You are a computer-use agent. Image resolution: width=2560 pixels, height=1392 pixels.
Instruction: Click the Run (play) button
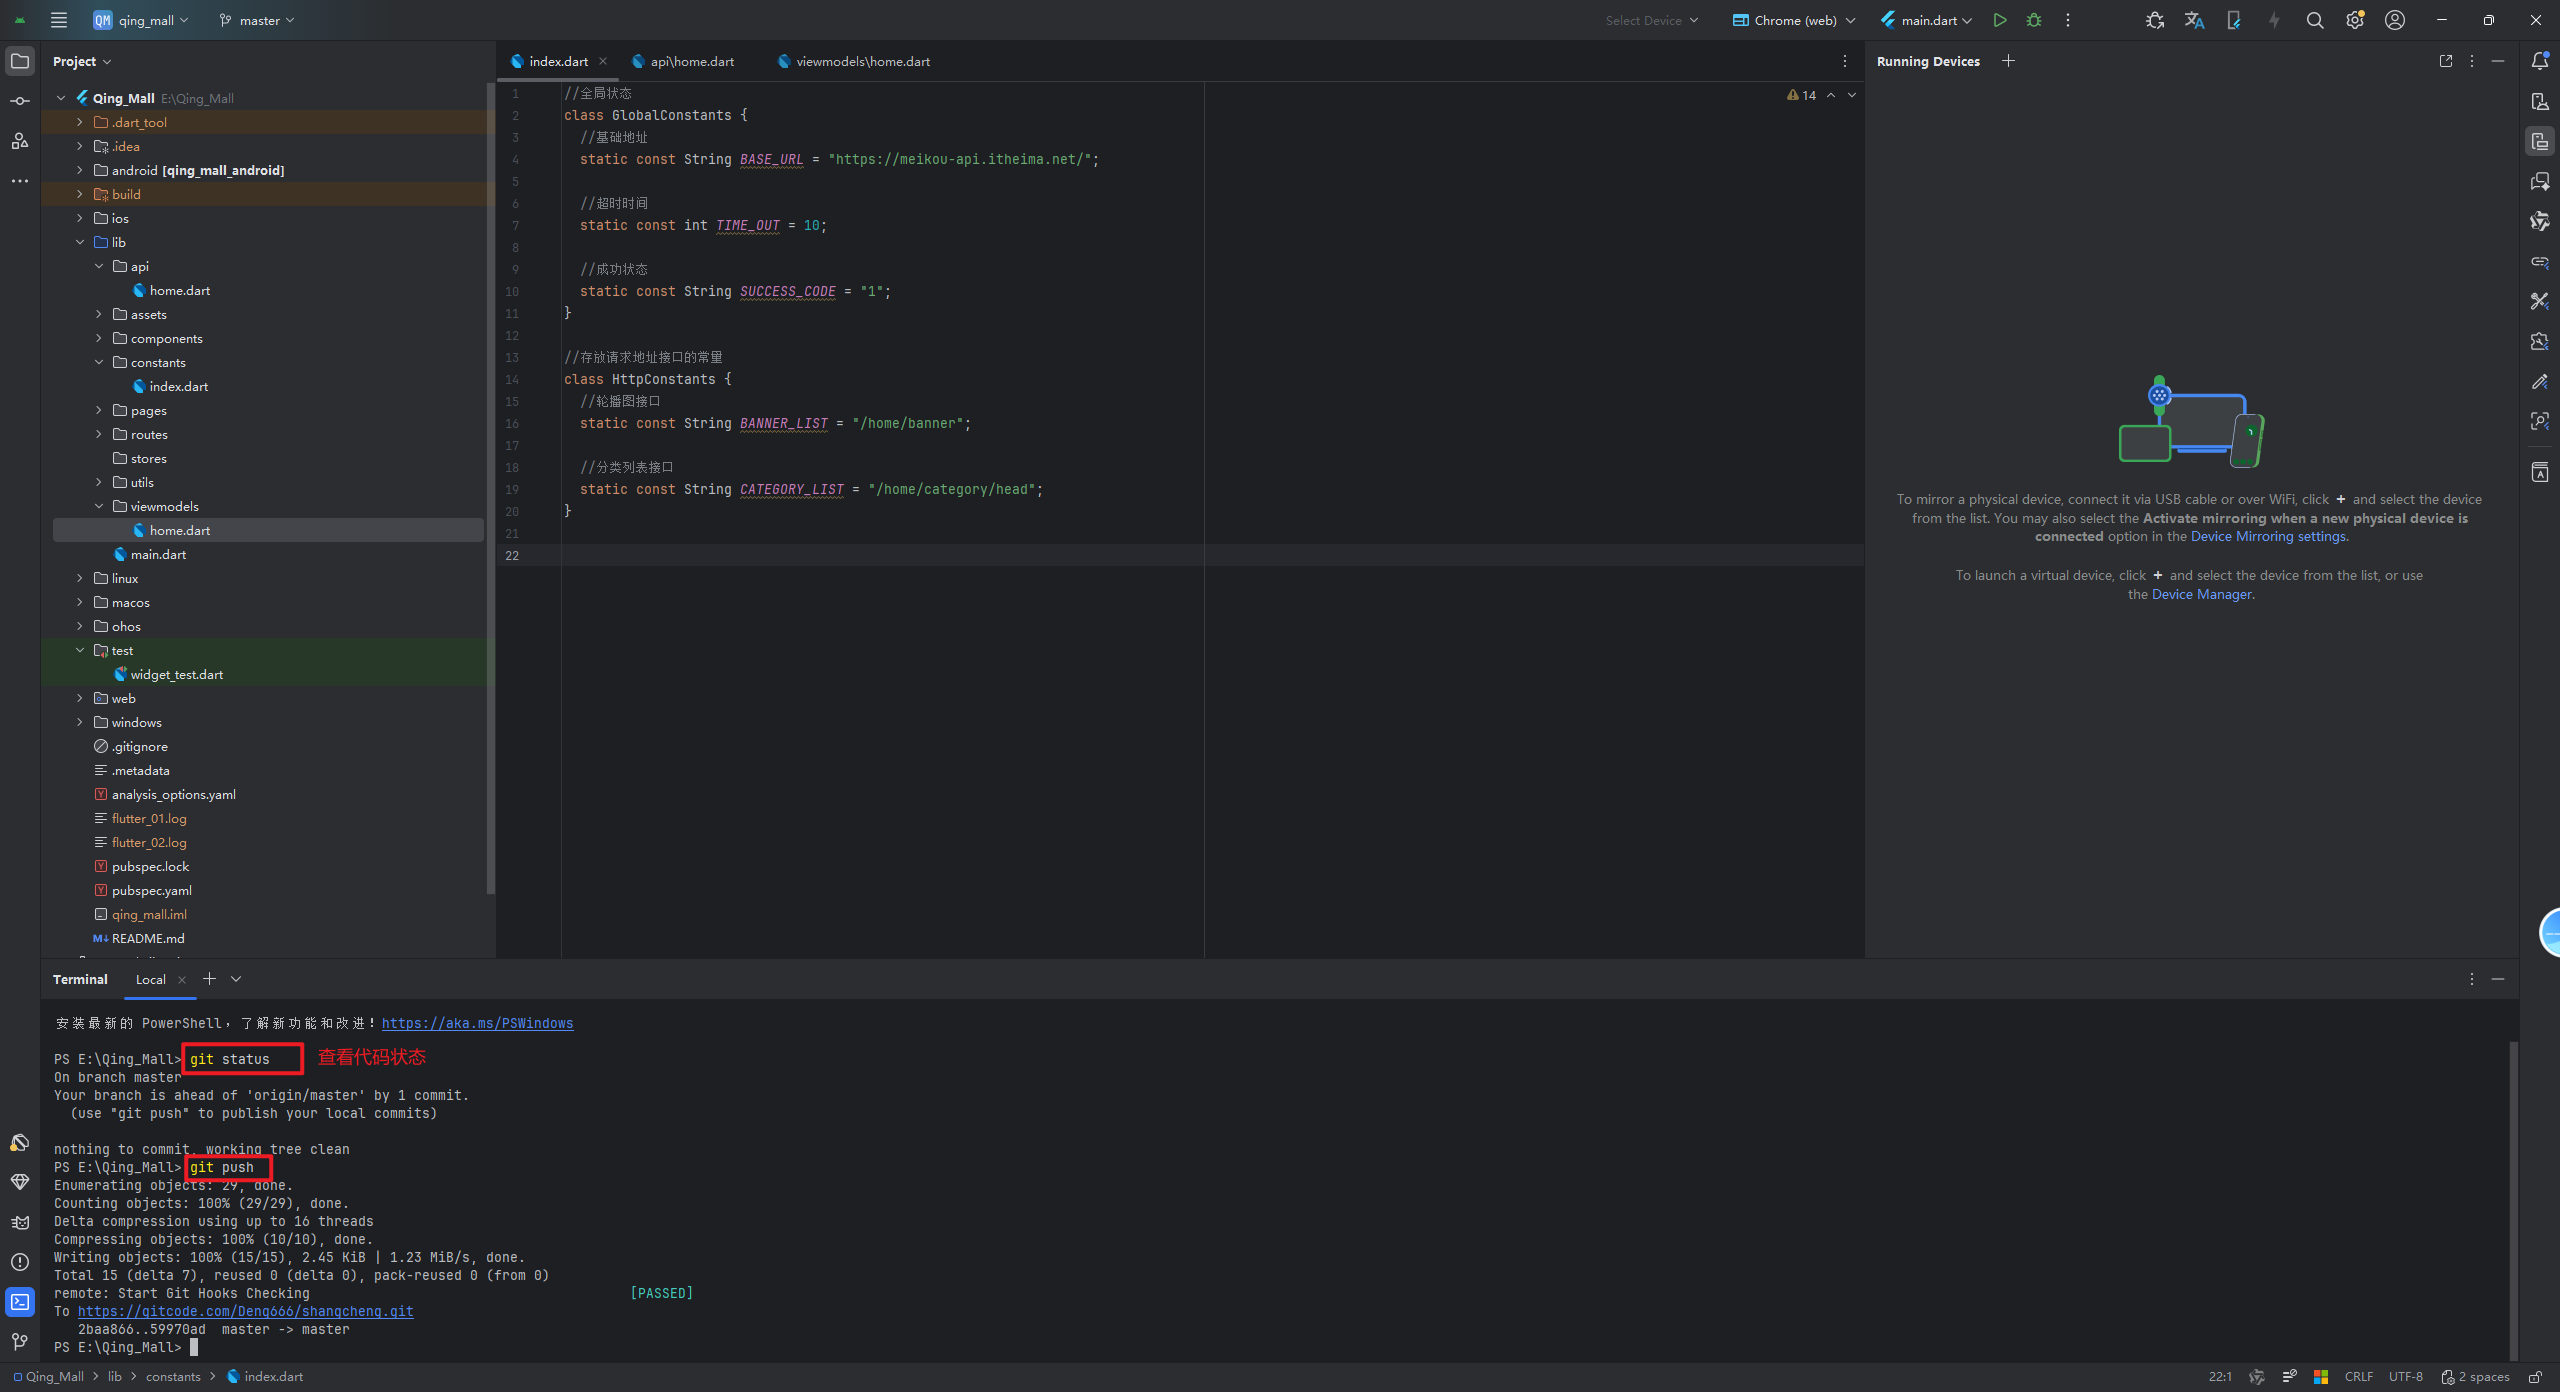click(x=1999, y=20)
